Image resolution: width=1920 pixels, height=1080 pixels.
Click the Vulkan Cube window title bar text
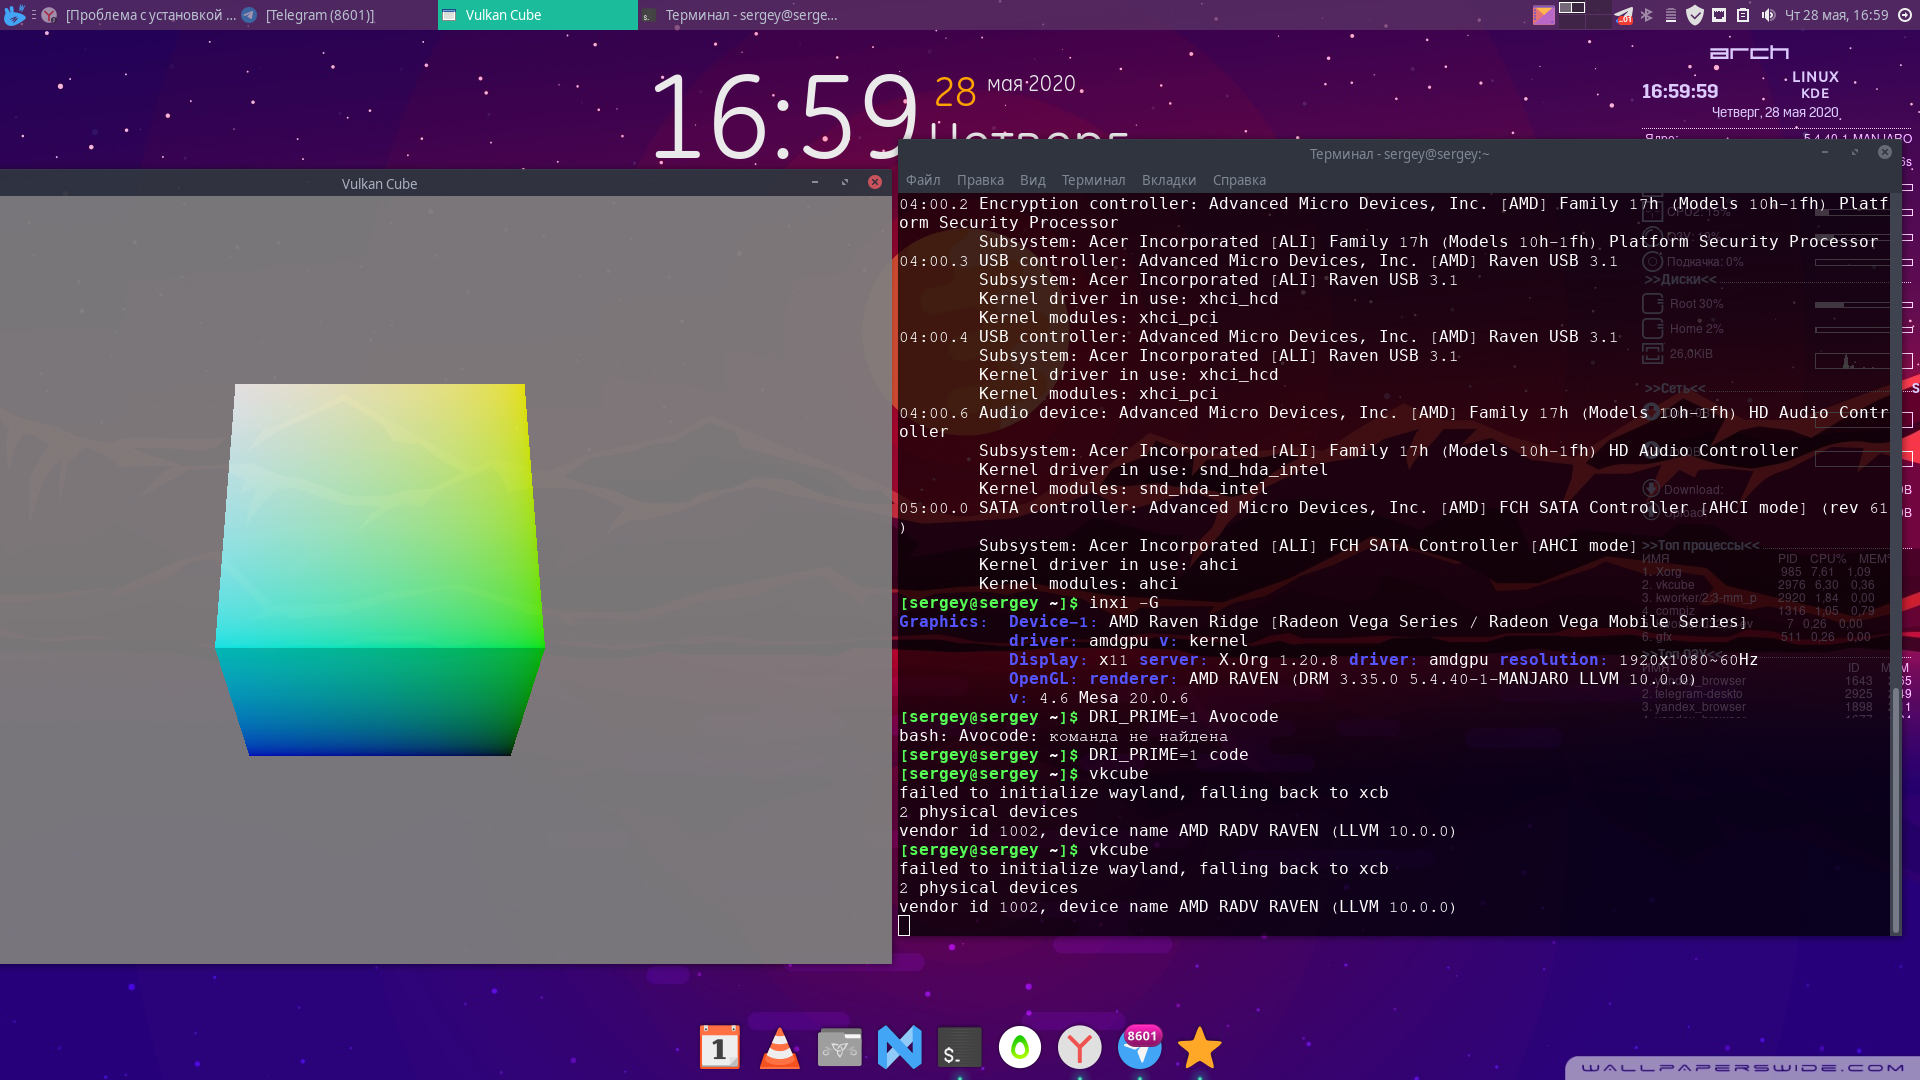[379, 184]
